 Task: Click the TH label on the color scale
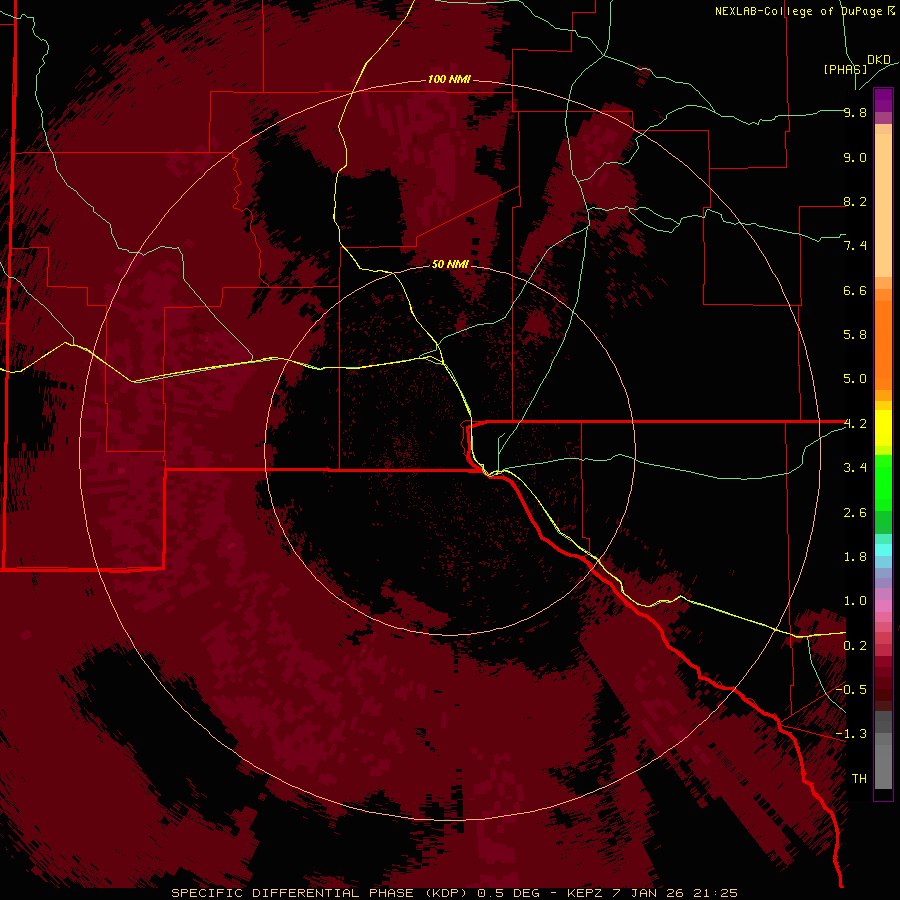coord(859,779)
